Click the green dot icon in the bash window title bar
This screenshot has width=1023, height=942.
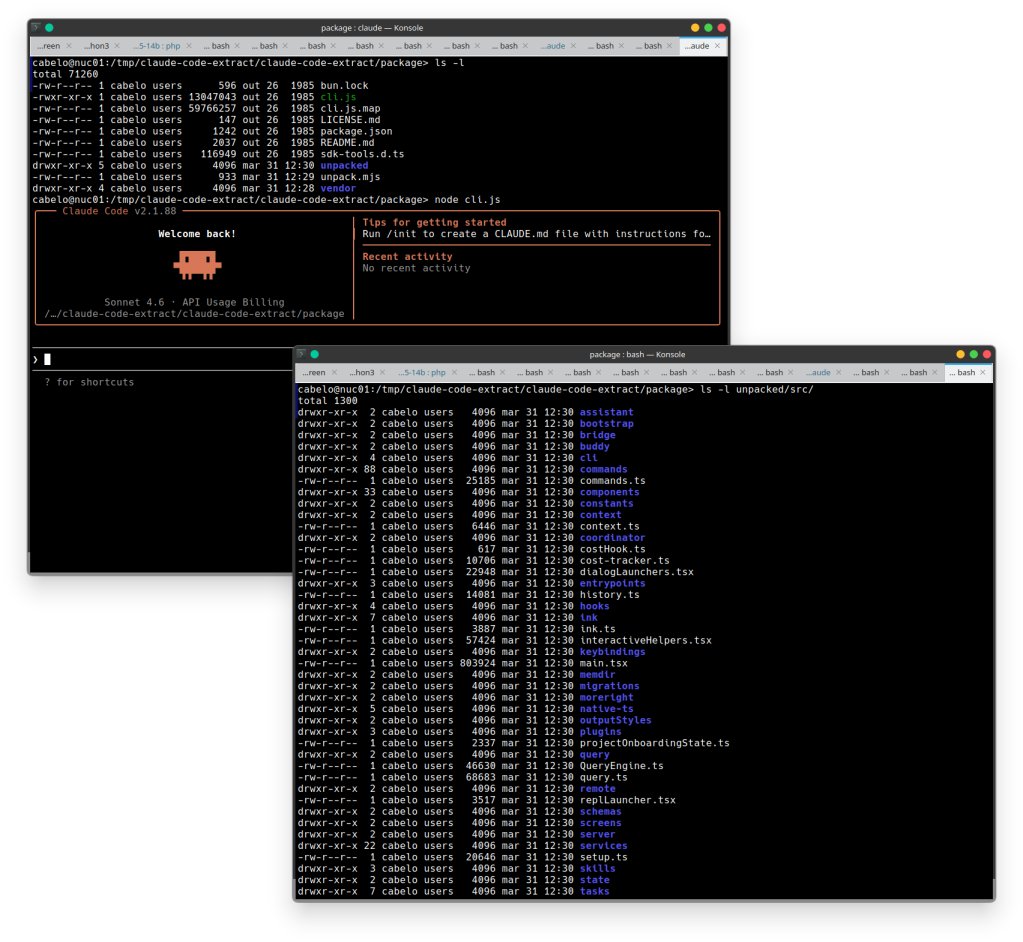pos(314,354)
